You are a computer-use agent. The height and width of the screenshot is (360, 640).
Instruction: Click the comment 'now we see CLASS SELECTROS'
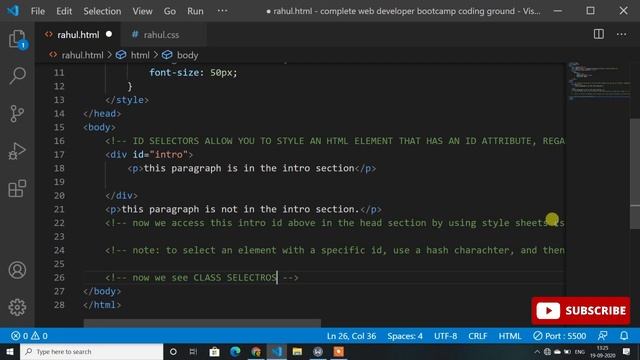[204, 278]
